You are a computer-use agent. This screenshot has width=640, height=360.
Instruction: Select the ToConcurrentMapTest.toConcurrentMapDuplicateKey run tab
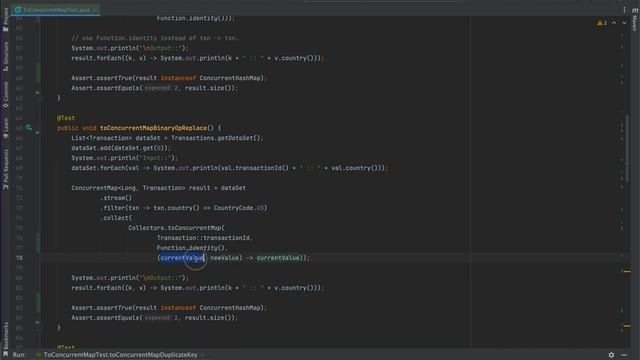[x=120, y=355]
